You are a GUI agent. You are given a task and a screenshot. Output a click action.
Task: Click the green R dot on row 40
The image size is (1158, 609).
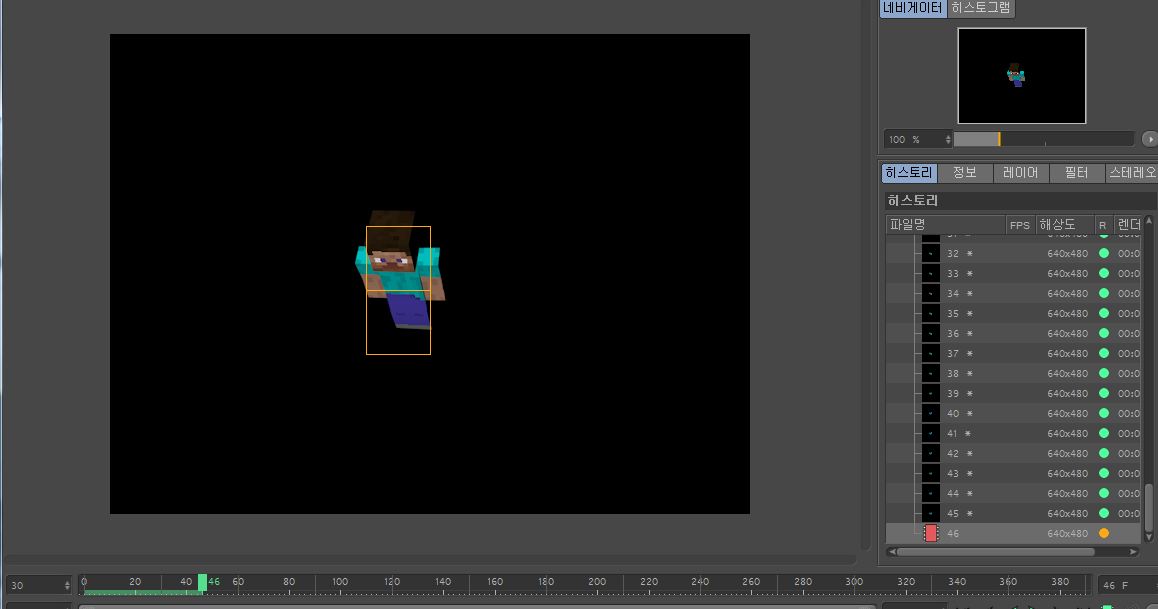coord(1103,413)
